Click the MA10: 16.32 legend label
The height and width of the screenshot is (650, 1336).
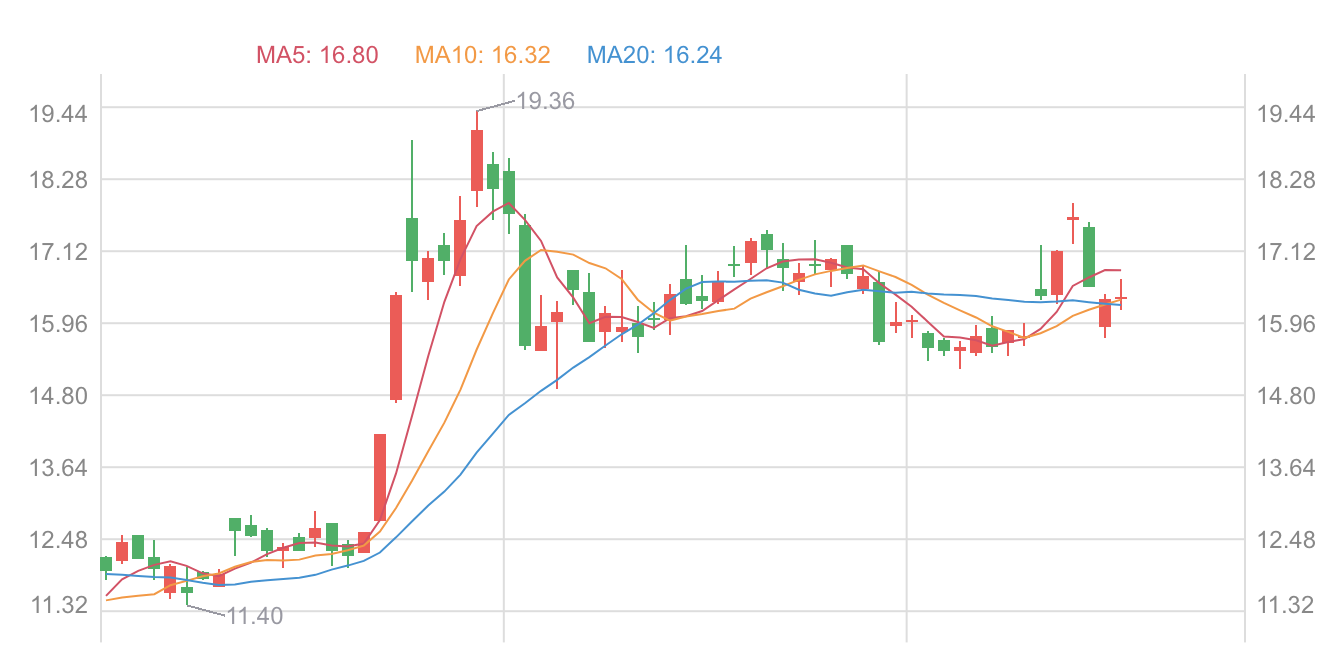click(x=483, y=55)
